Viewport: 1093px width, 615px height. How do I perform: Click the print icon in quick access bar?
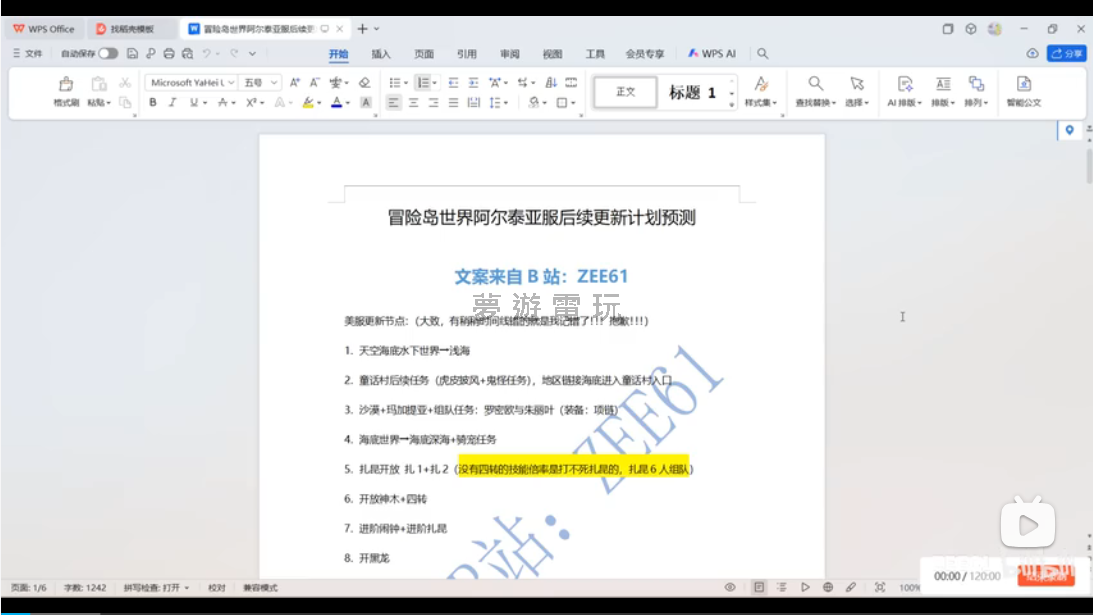click(x=168, y=54)
